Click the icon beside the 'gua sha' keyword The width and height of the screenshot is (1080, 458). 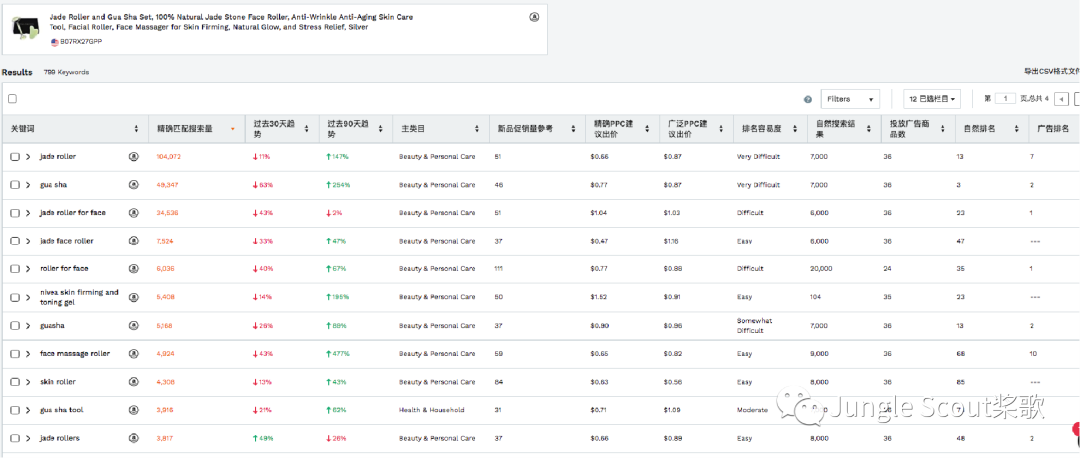point(133,185)
